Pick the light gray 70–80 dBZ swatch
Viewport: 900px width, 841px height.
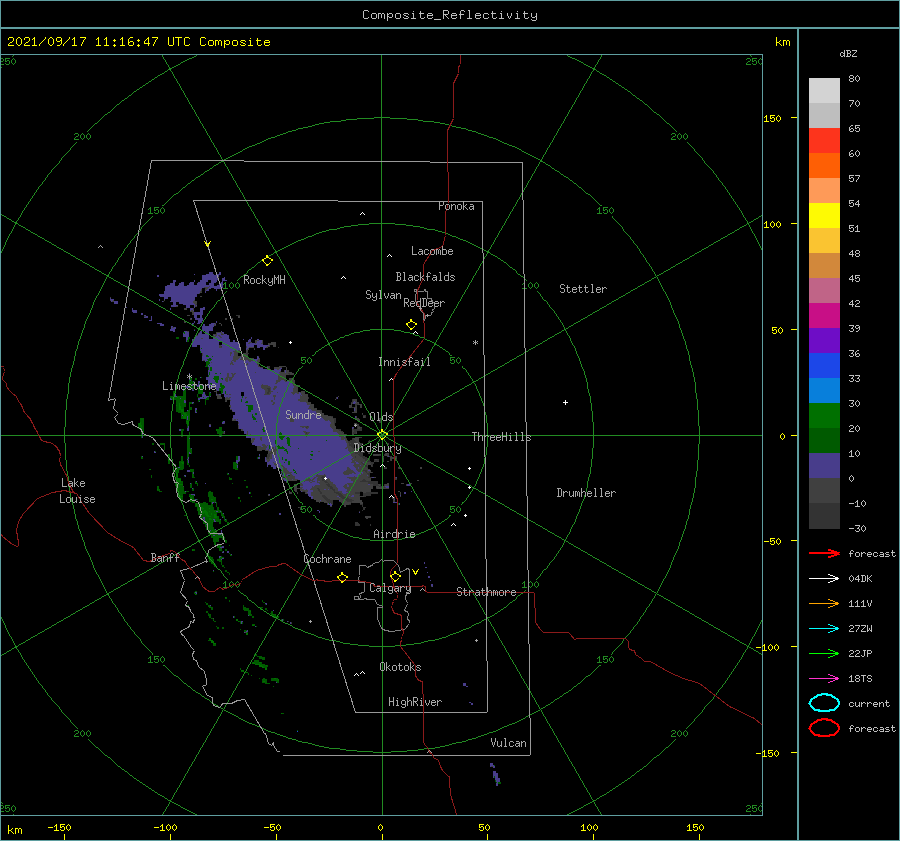pyautogui.click(x=824, y=91)
